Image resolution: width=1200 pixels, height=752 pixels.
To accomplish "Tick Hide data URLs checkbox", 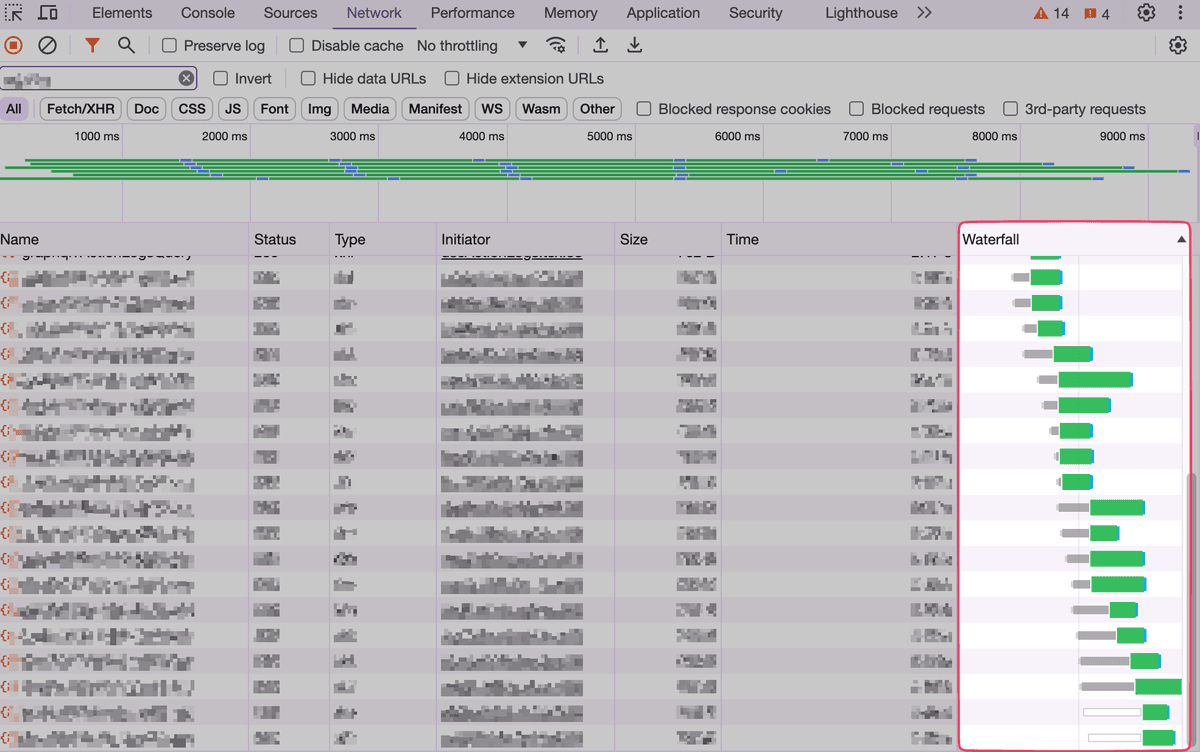I will pyautogui.click(x=308, y=78).
